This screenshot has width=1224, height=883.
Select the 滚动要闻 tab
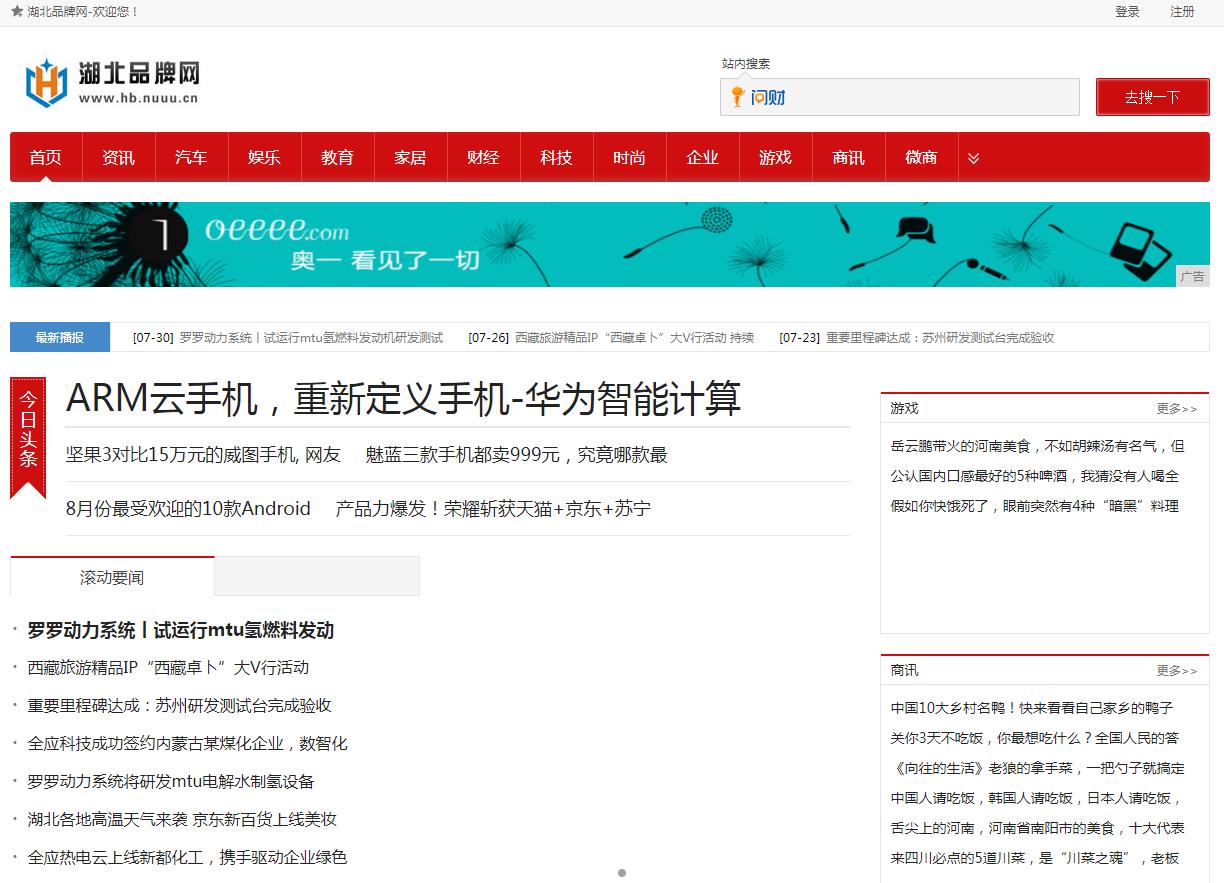point(112,577)
